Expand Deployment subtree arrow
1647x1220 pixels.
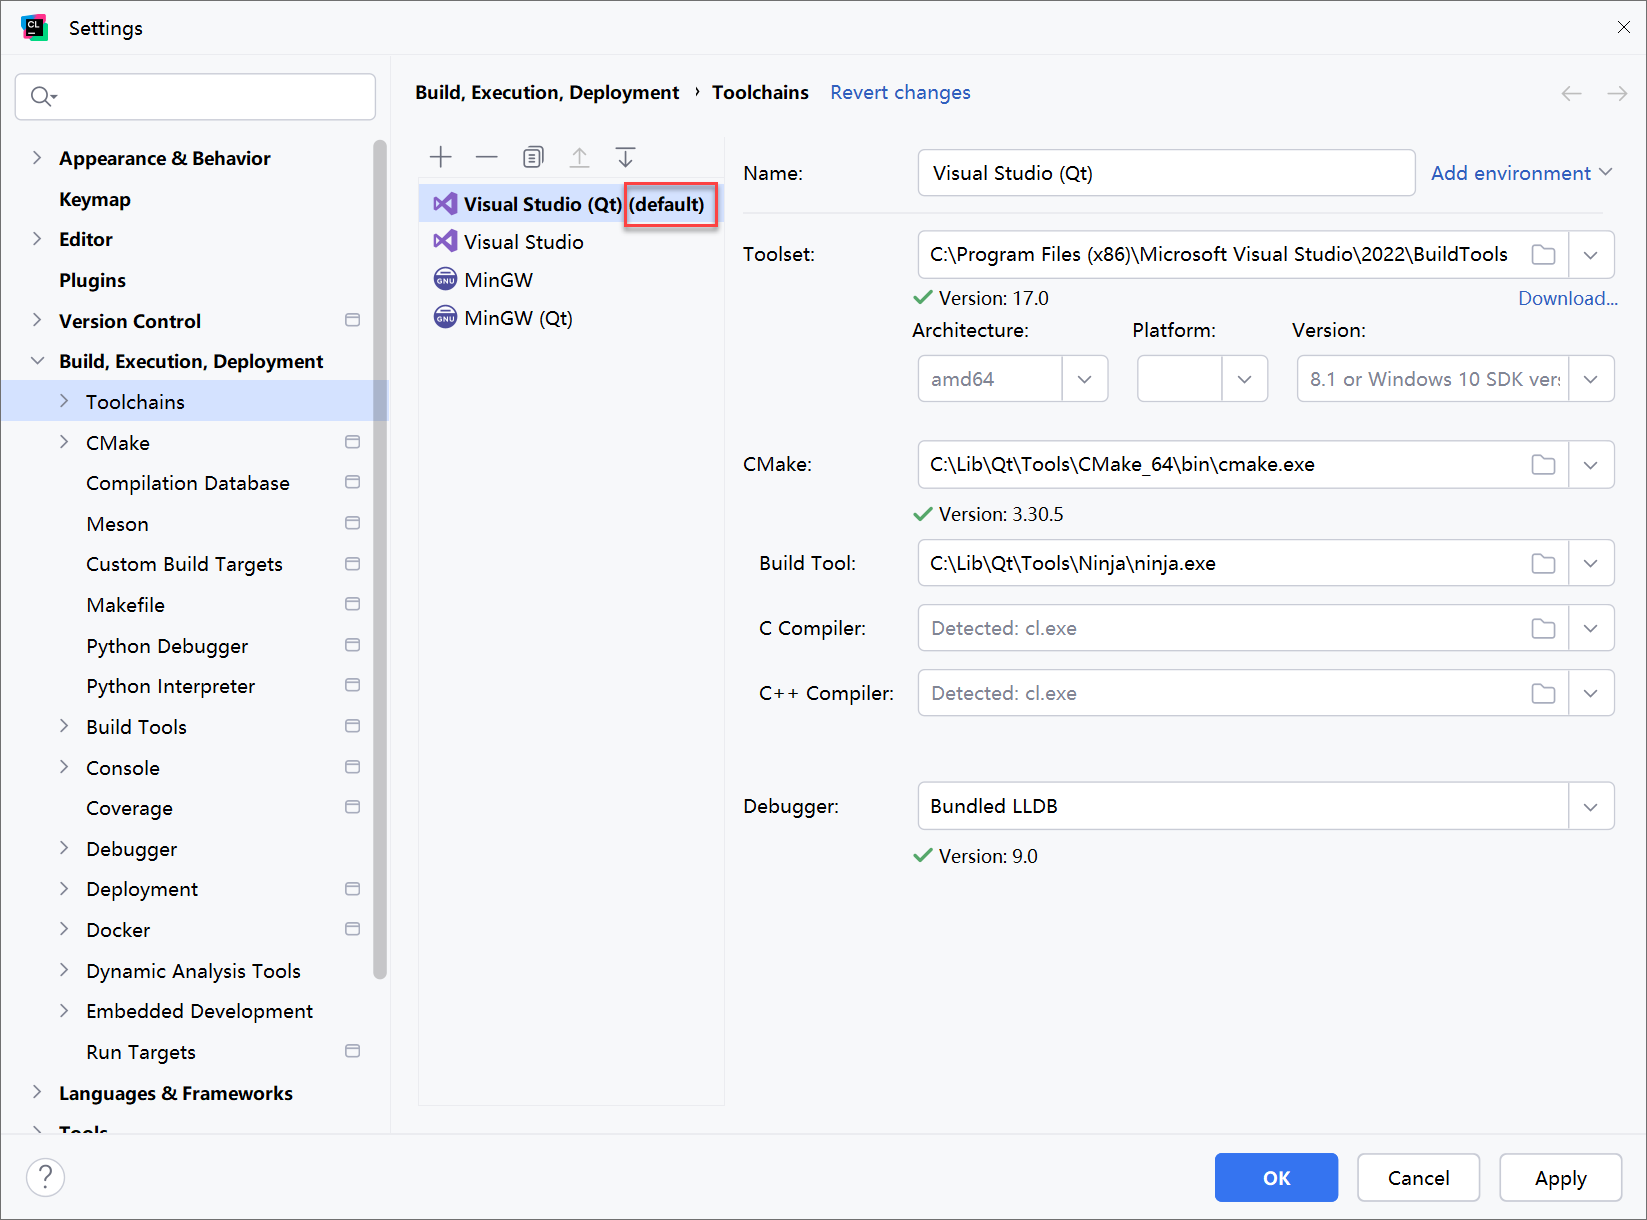point(64,888)
